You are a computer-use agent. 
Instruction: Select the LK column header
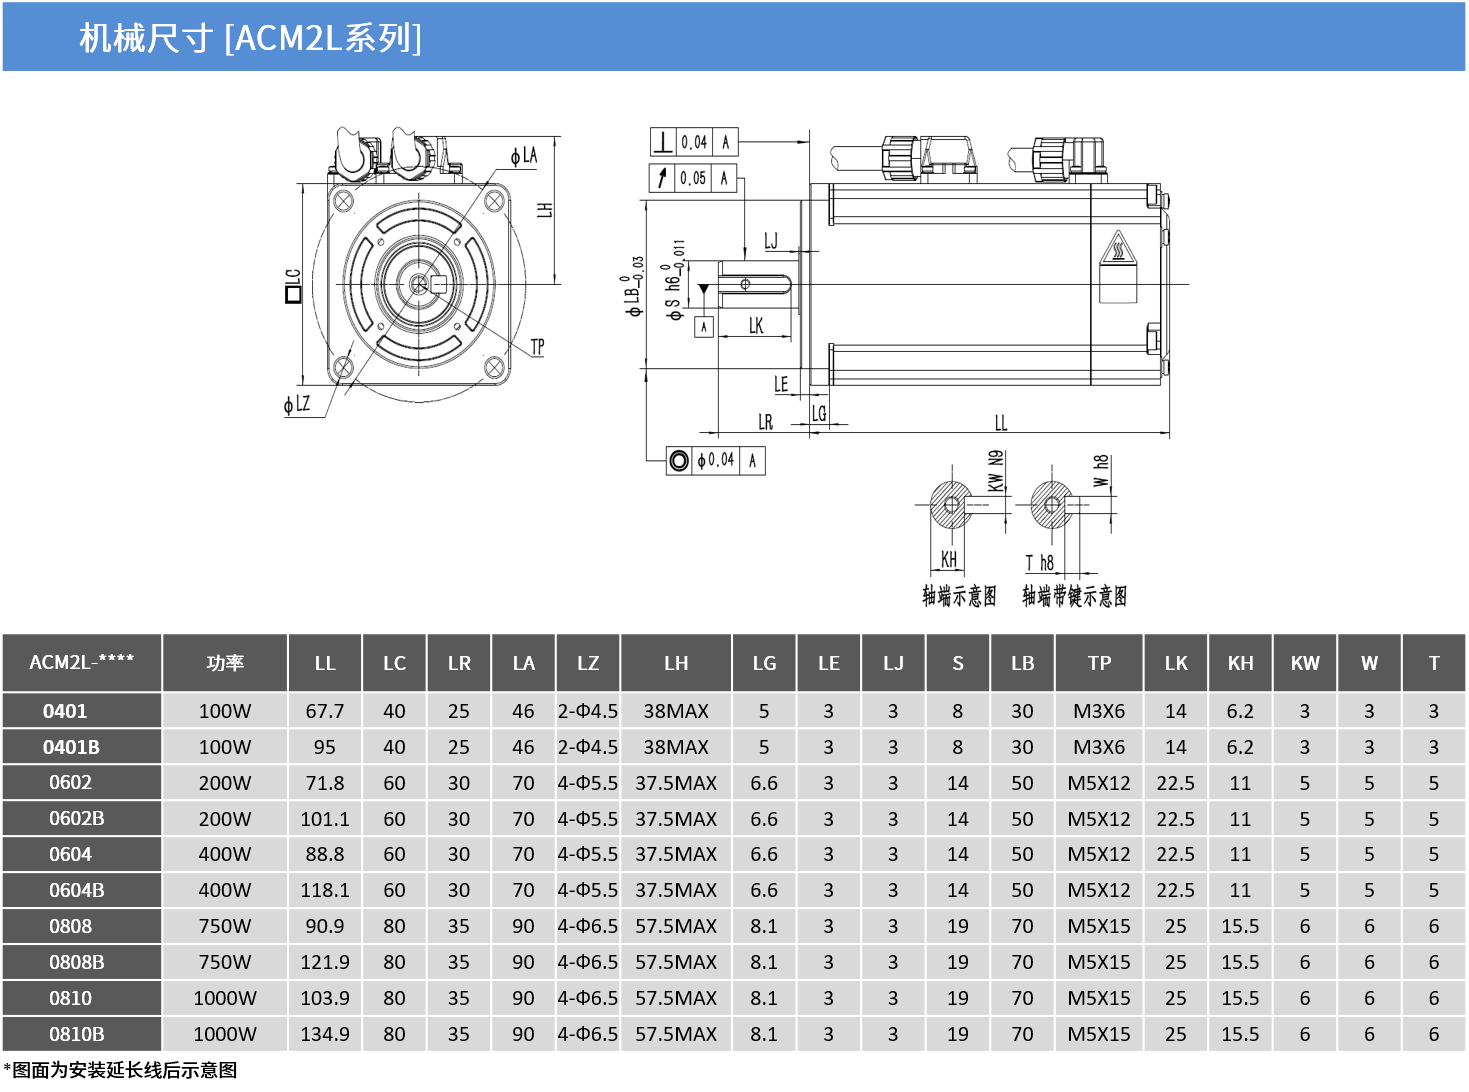[1176, 662]
